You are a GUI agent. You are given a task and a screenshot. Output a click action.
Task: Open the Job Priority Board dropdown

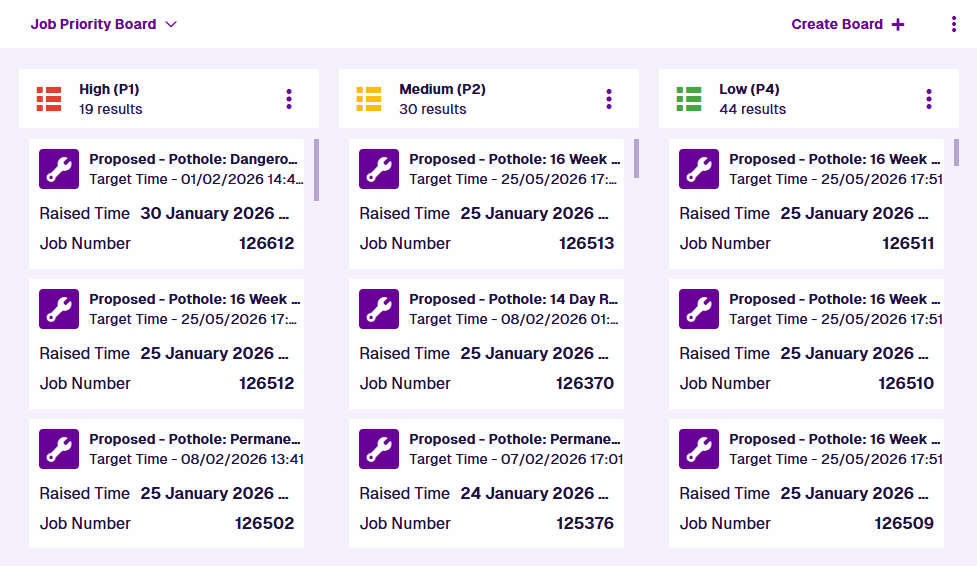tap(104, 24)
